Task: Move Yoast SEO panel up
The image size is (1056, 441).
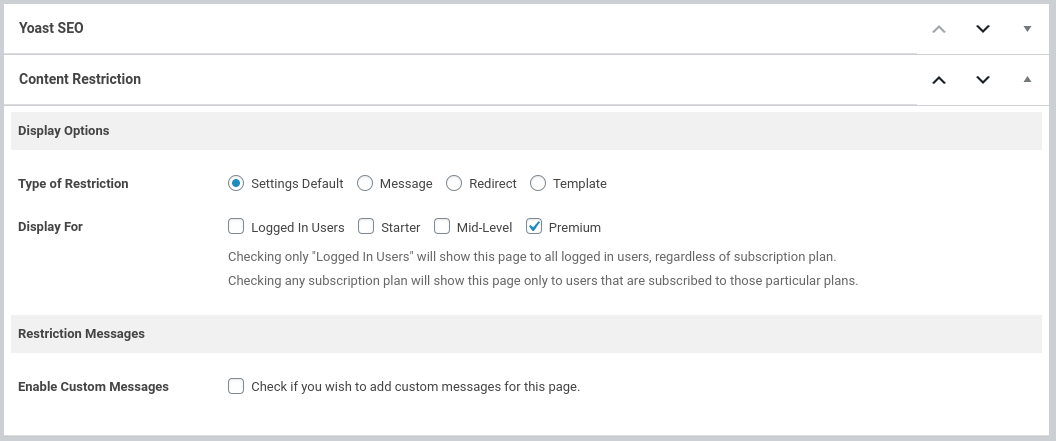Action: [x=939, y=29]
